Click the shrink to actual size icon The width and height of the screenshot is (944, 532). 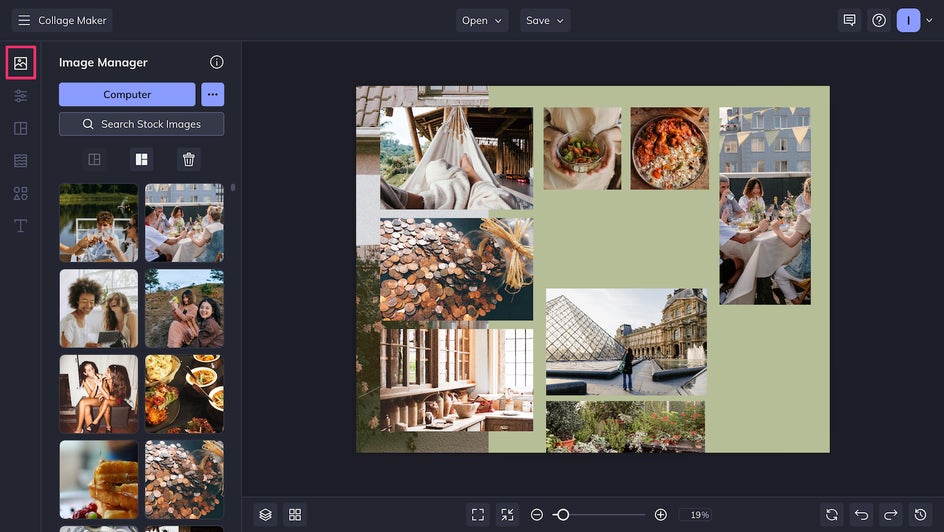point(508,515)
